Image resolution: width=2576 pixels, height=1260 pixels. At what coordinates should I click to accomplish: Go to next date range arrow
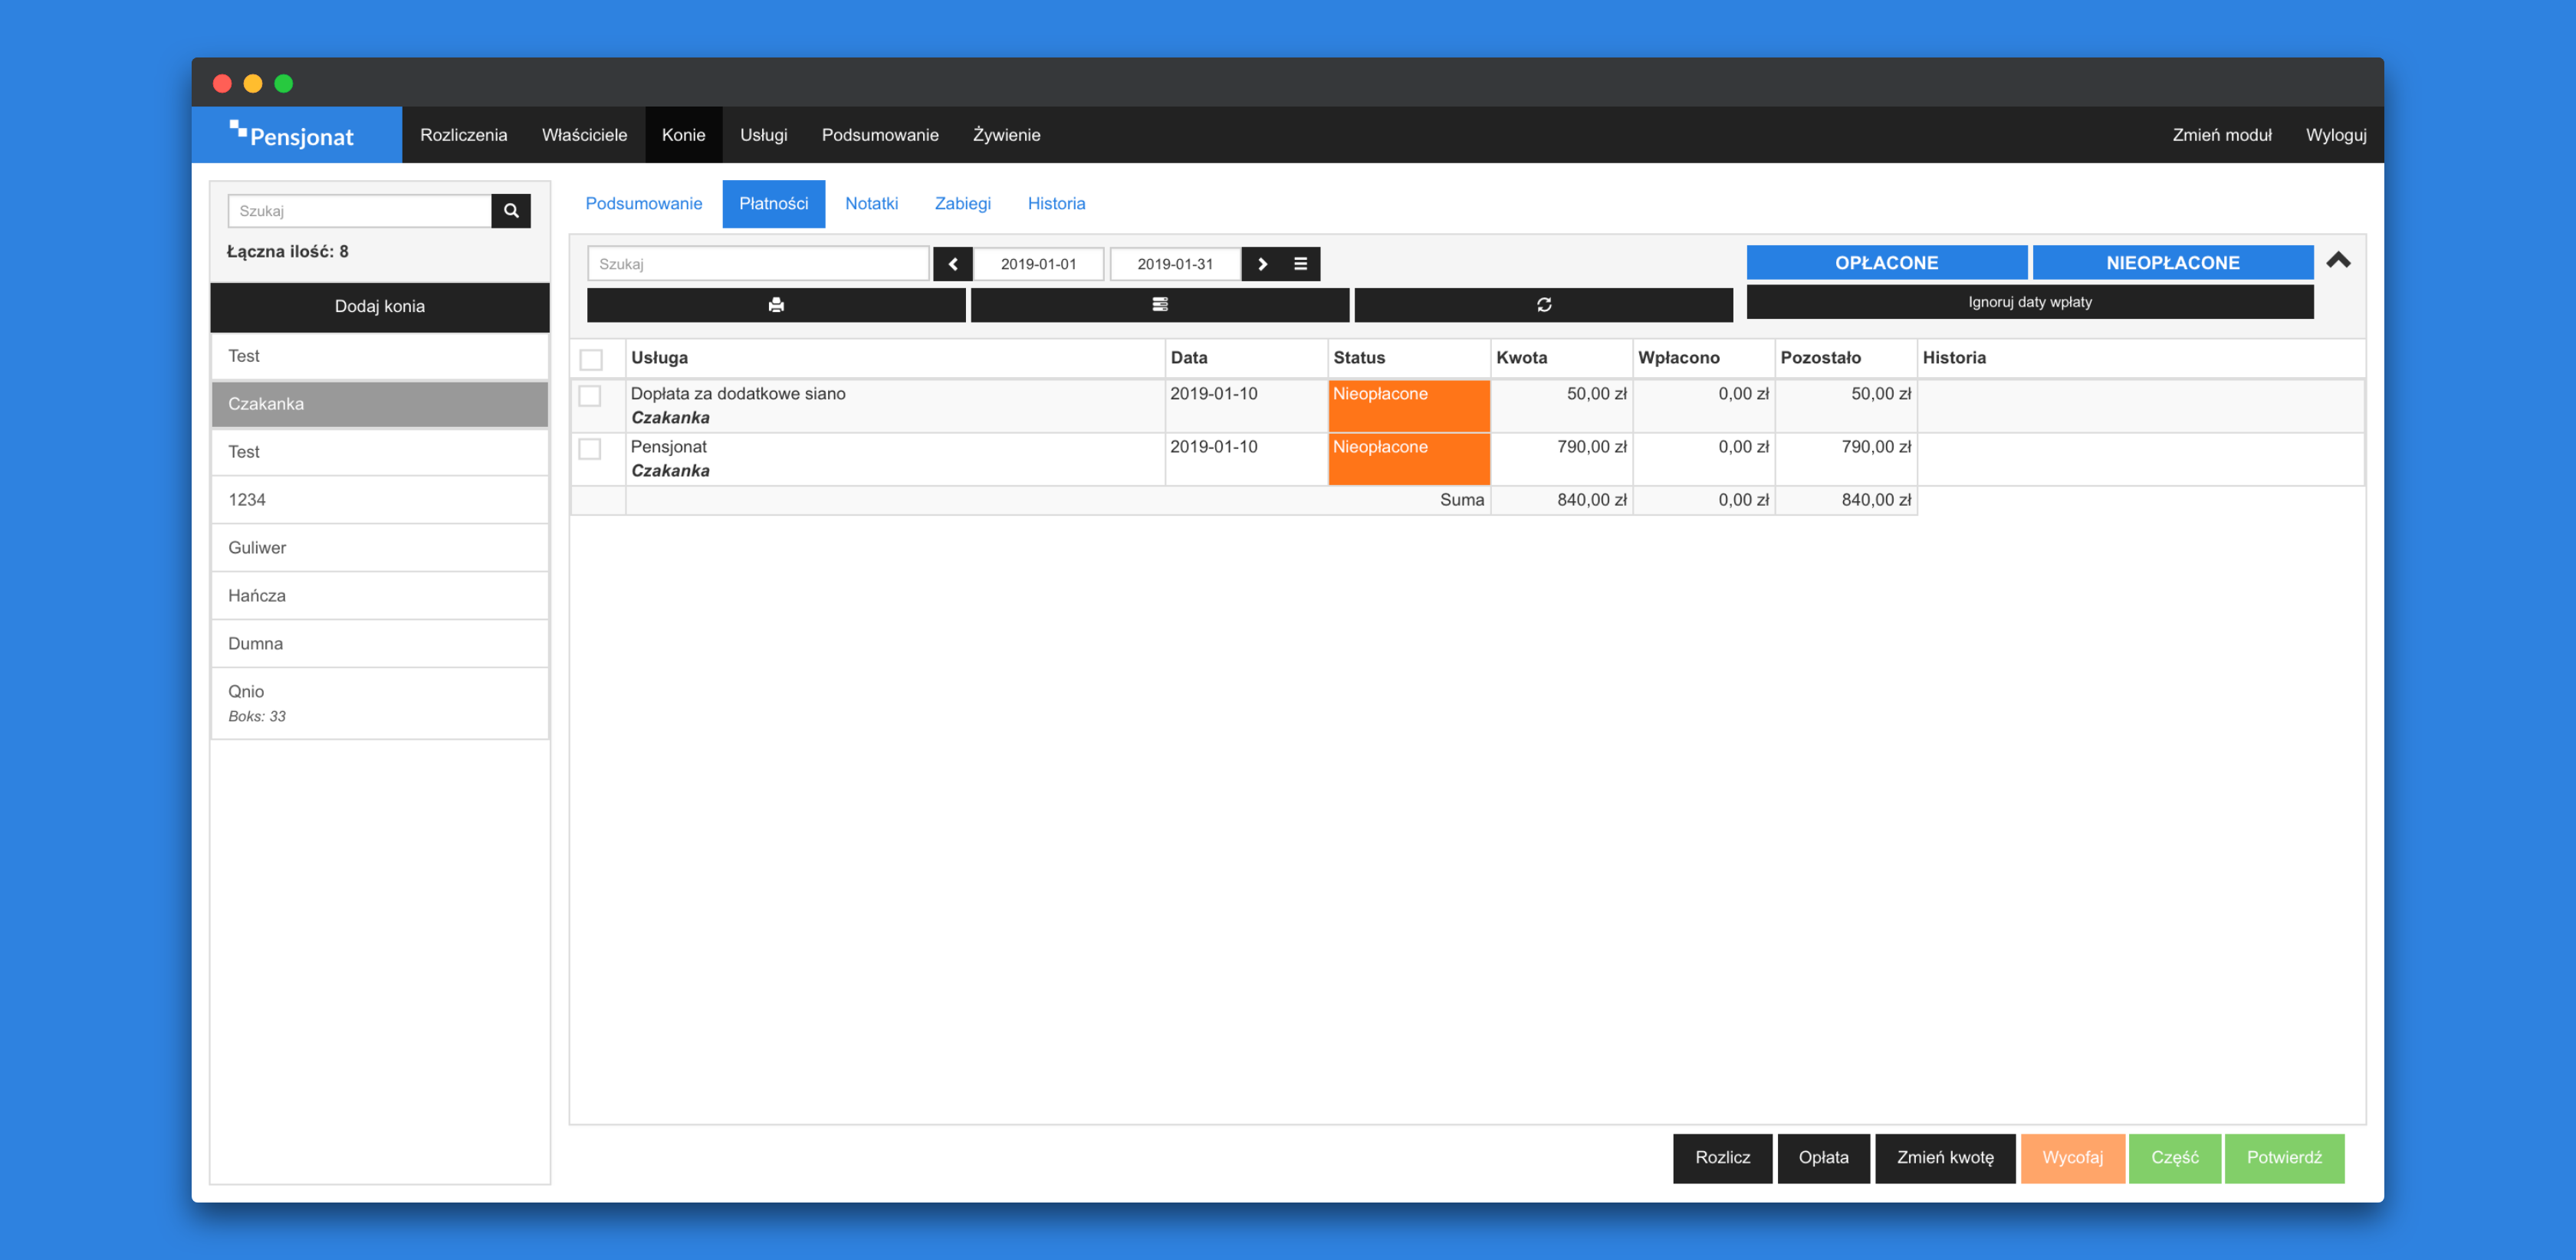(1262, 264)
